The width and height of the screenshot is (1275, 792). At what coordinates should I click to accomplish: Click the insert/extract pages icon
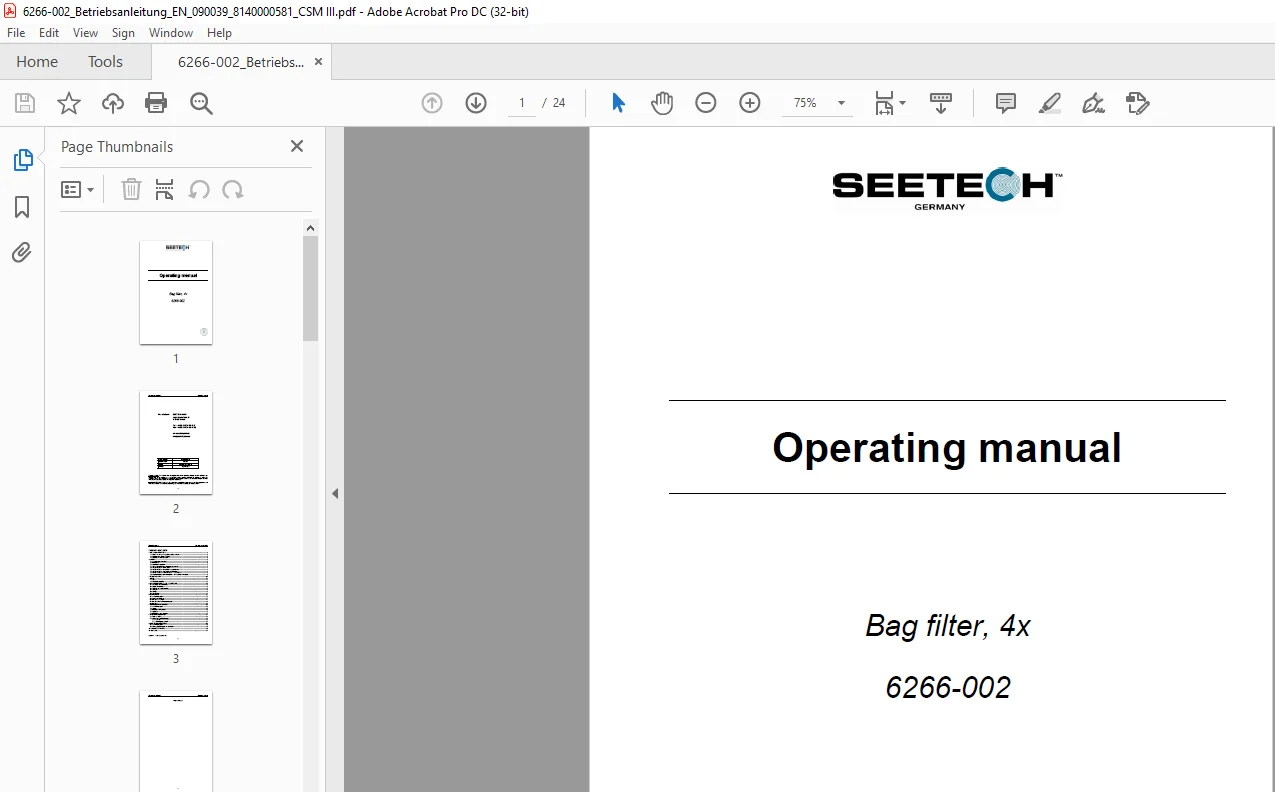click(x=165, y=189)
